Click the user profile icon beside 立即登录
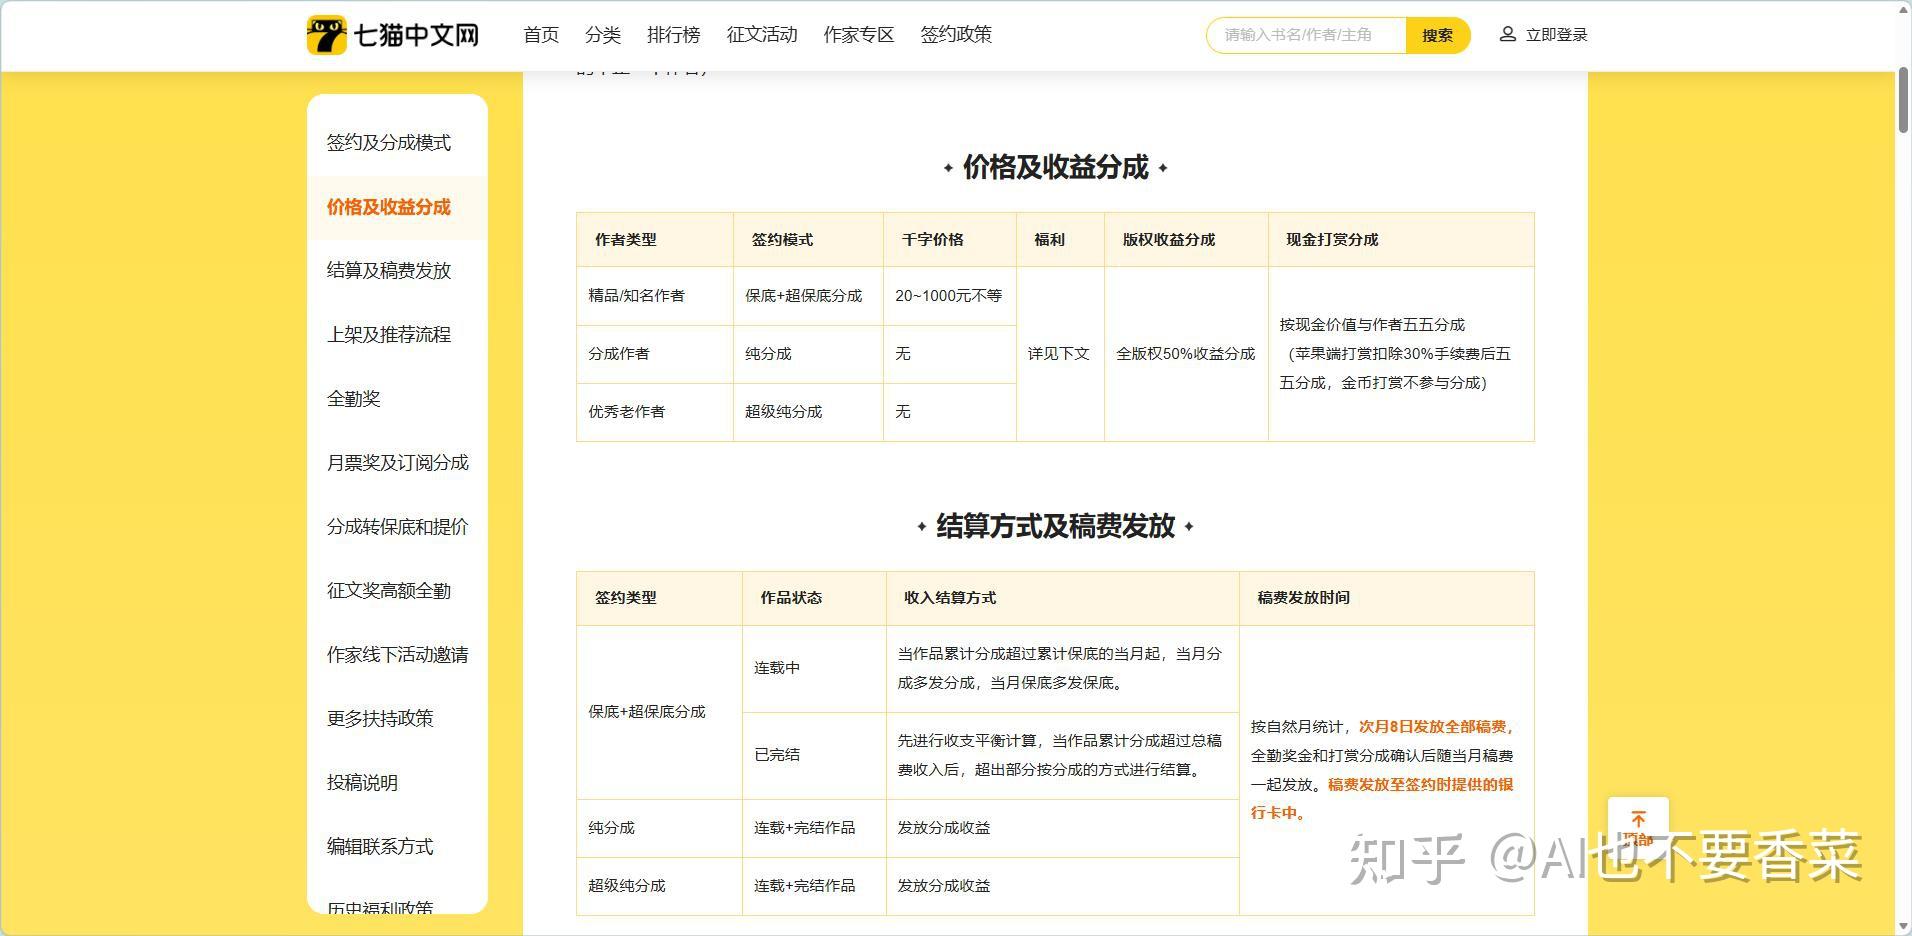Viewport: 1912px width, 936px height. 1507,34
